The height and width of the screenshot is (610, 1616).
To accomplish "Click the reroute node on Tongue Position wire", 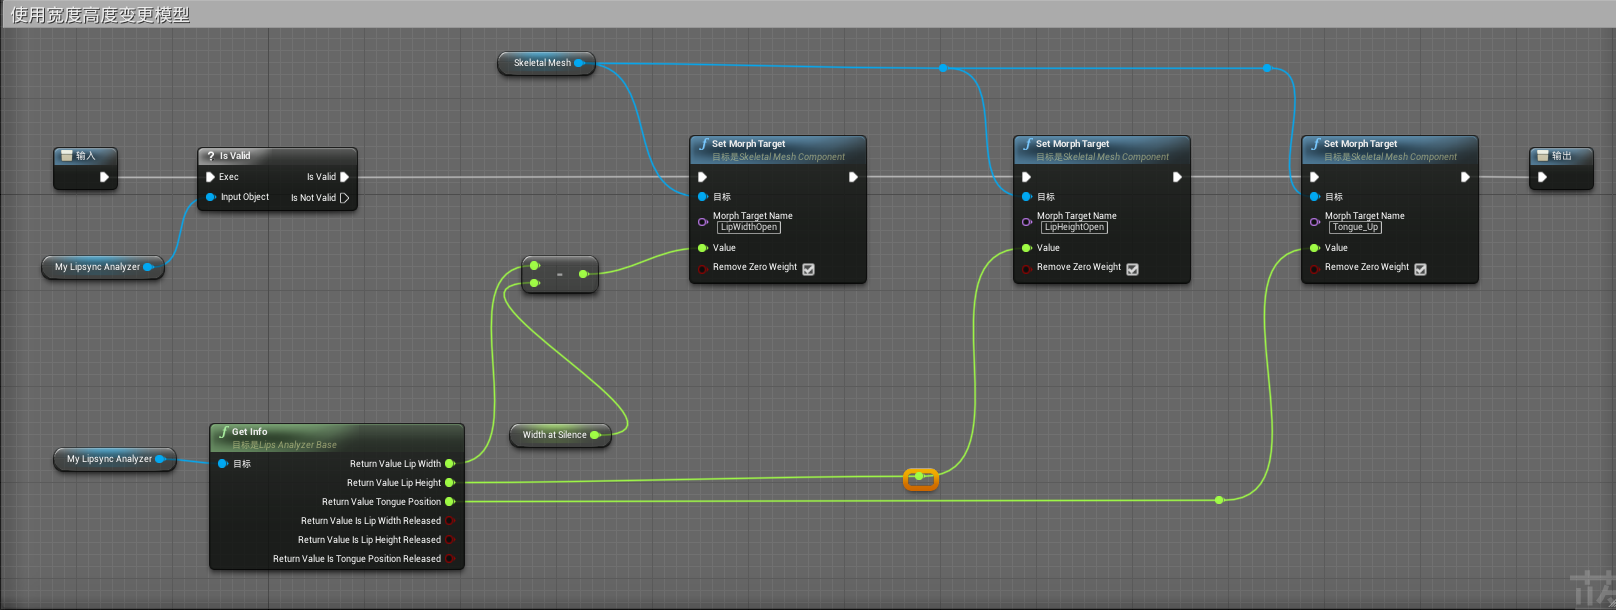I will [1219, 499].
